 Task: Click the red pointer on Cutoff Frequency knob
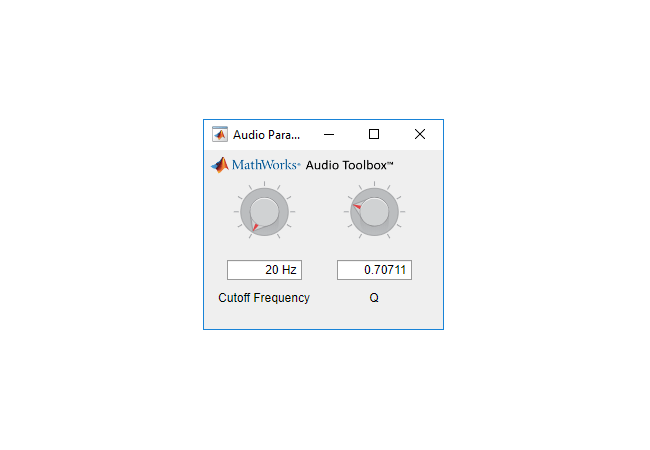coord(255,227)
